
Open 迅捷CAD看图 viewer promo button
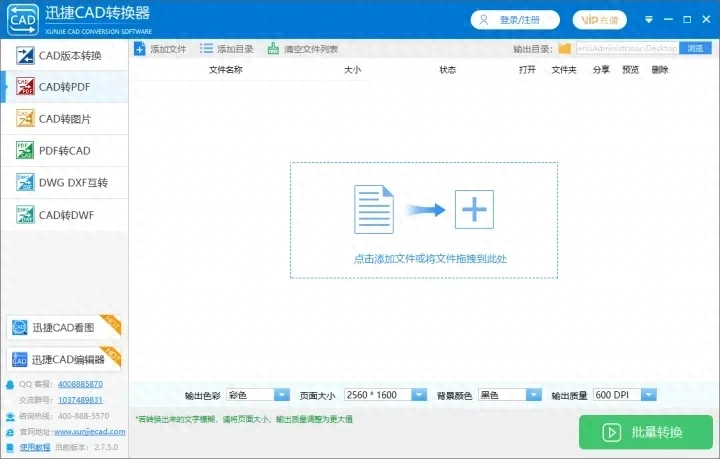click(x=63, y=327)
